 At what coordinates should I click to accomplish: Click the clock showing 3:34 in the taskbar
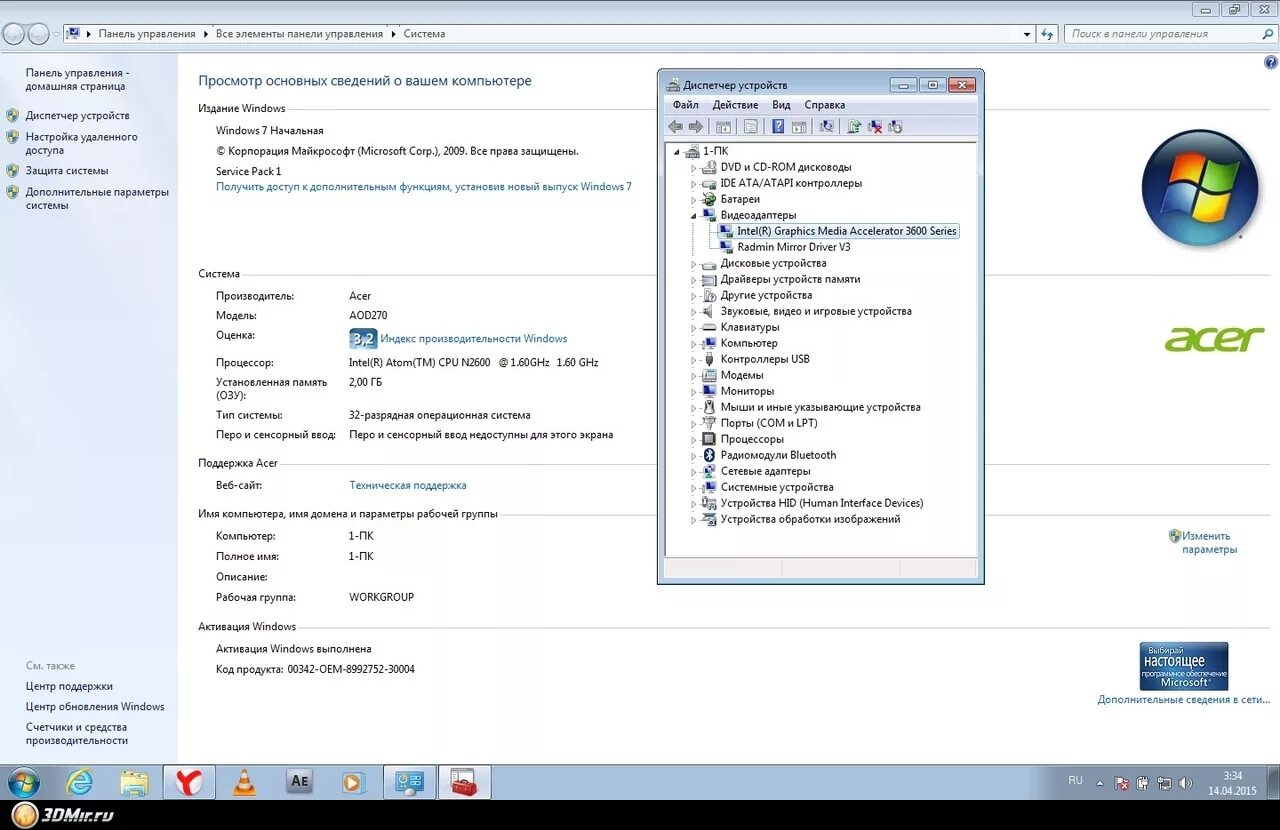point(1233,776)
